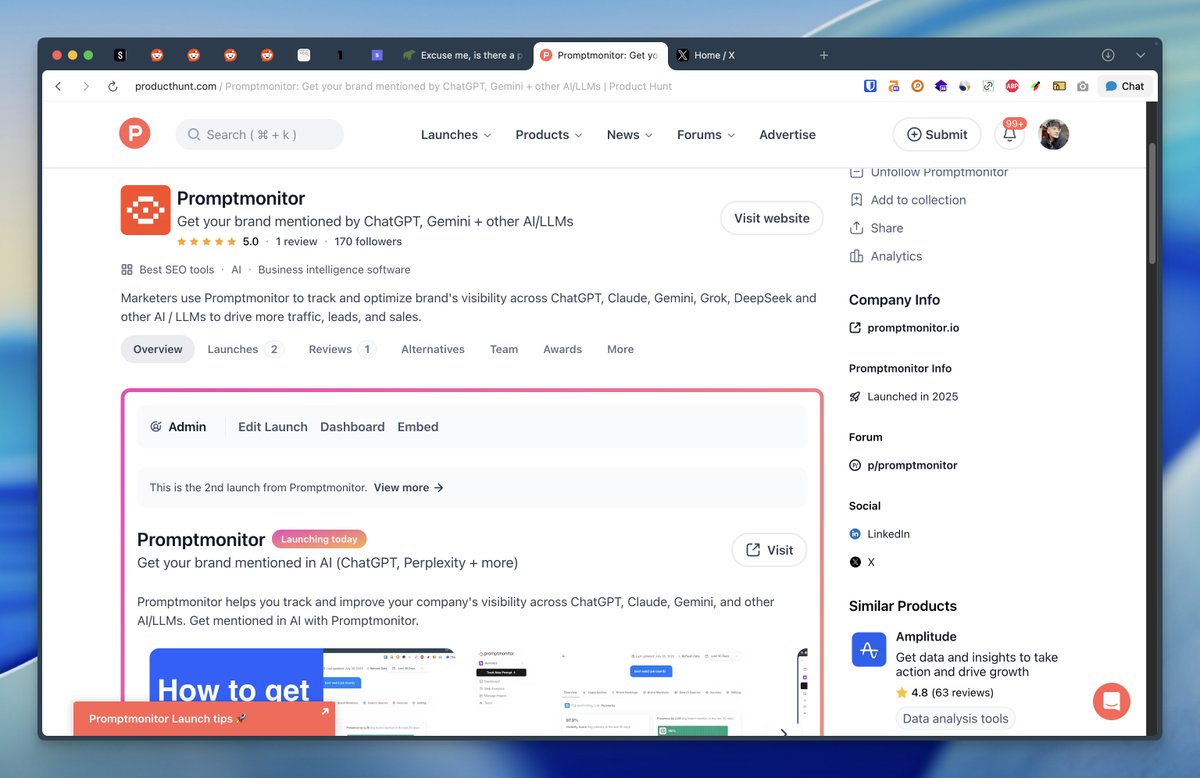Click the camera screenshot extension icon
This screenshot has width=1200, height=778.
point(1083,86)
